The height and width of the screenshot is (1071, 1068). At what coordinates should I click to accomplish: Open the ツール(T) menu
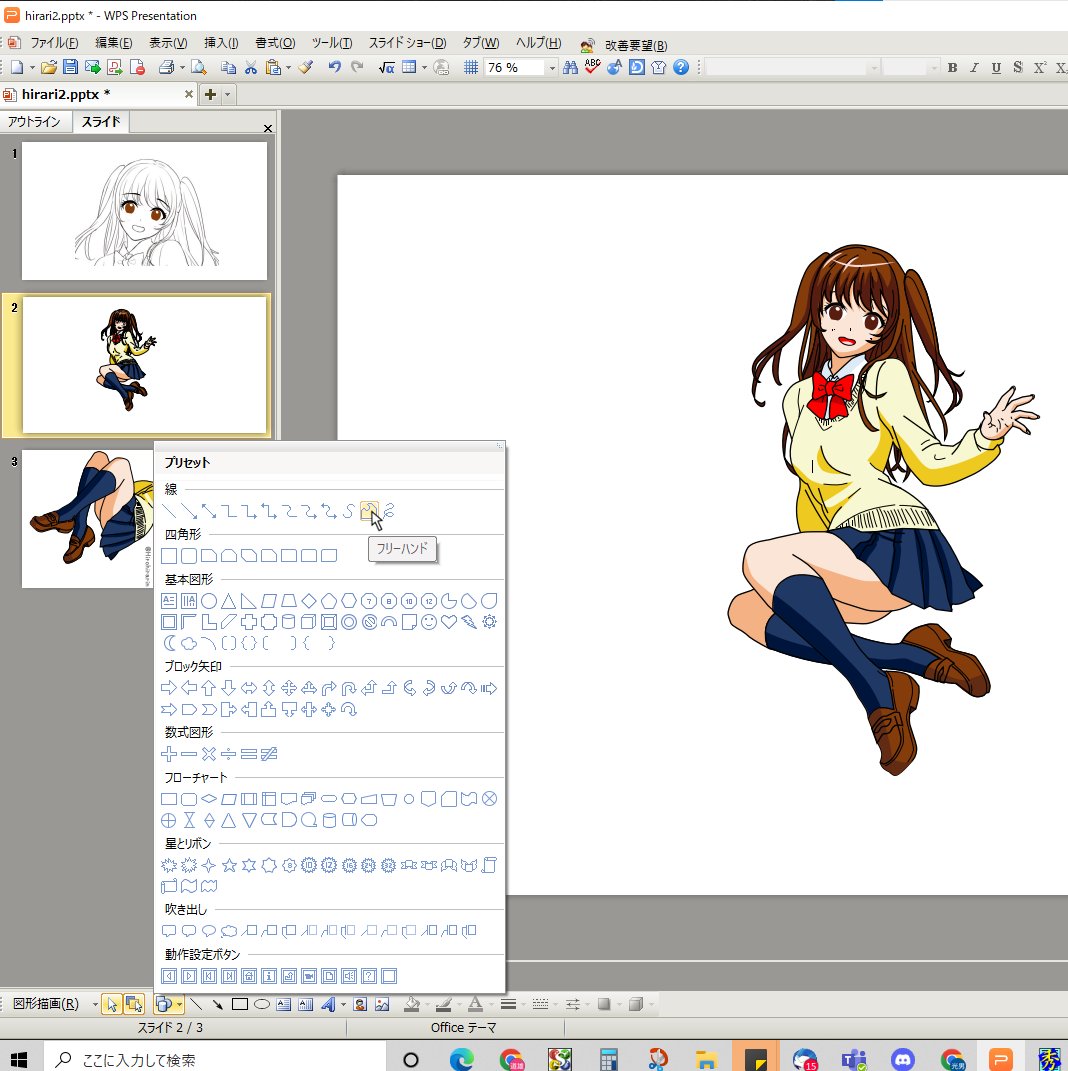(x=332, y=42)
